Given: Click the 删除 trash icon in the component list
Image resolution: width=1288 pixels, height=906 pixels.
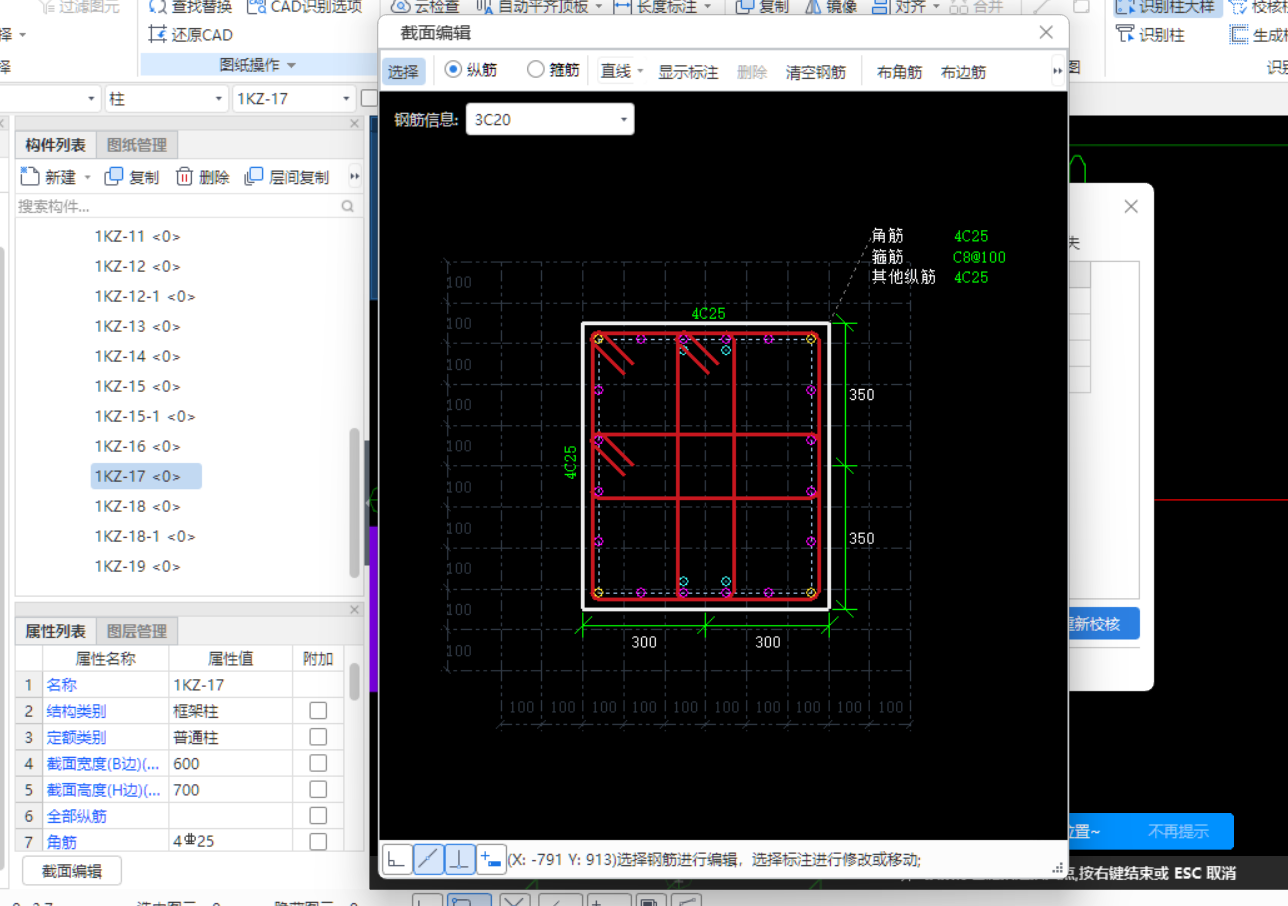Looking at the screenshot, I should [185, 177].
